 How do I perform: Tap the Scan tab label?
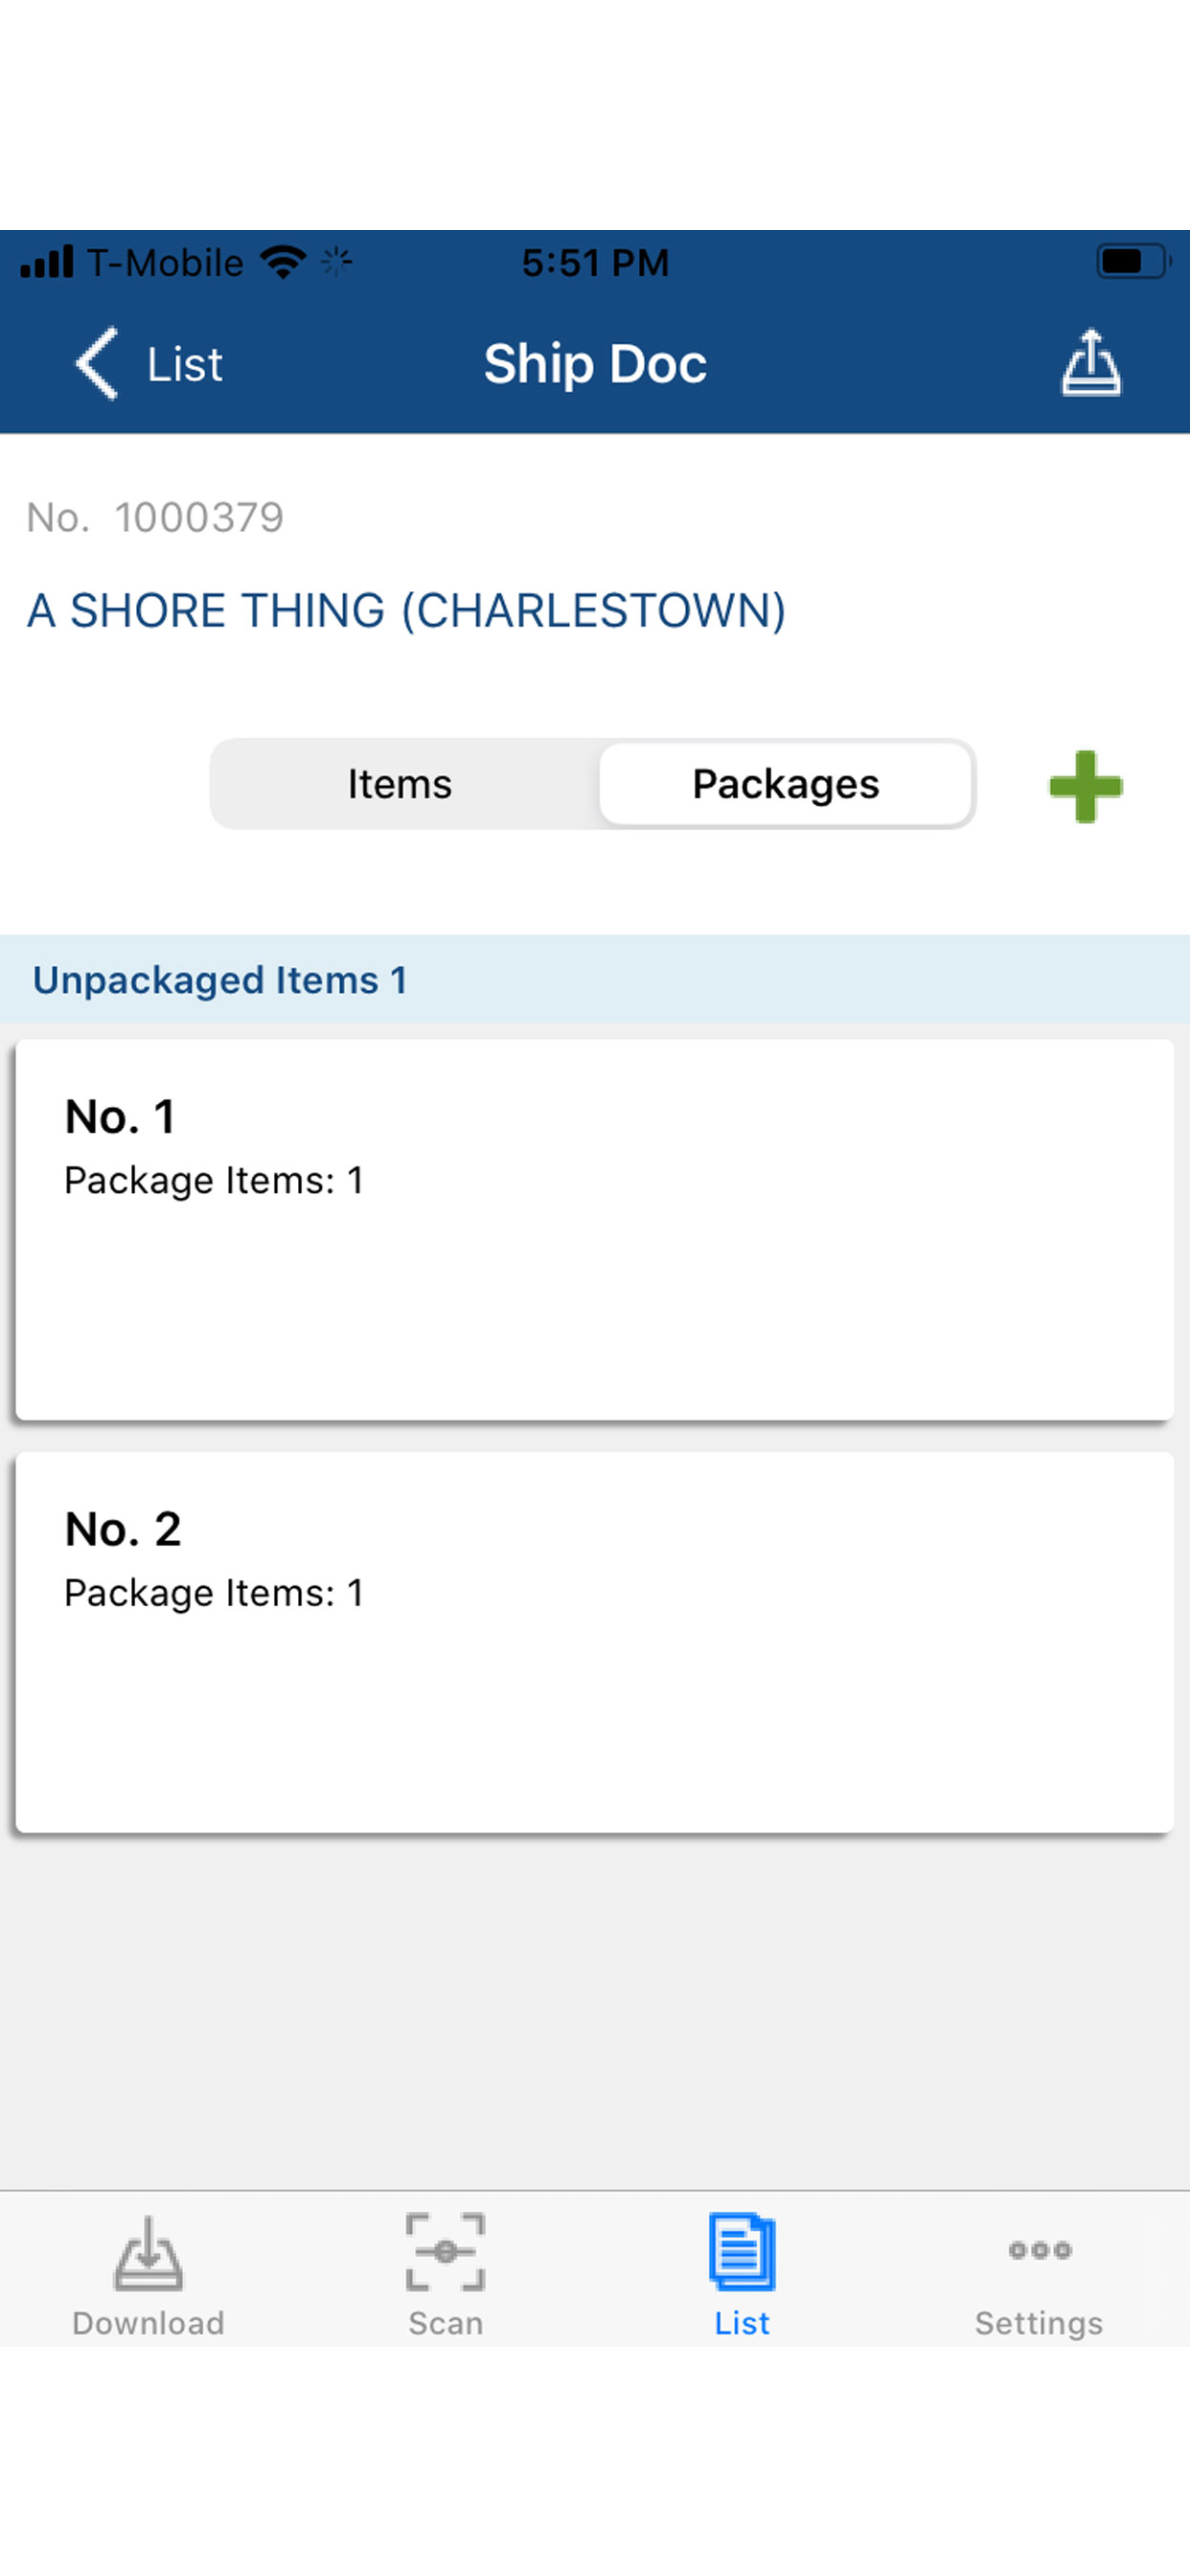[x=445, y=2322]
